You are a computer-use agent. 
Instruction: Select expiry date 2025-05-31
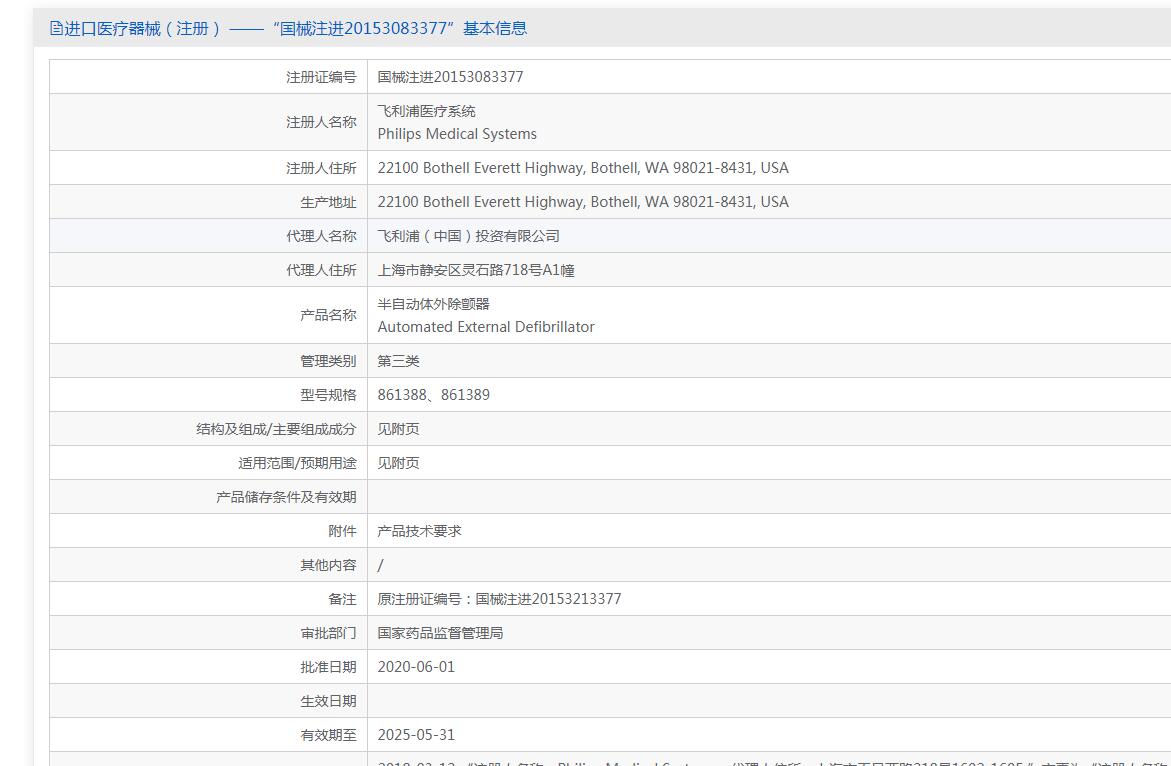point(416,735)
